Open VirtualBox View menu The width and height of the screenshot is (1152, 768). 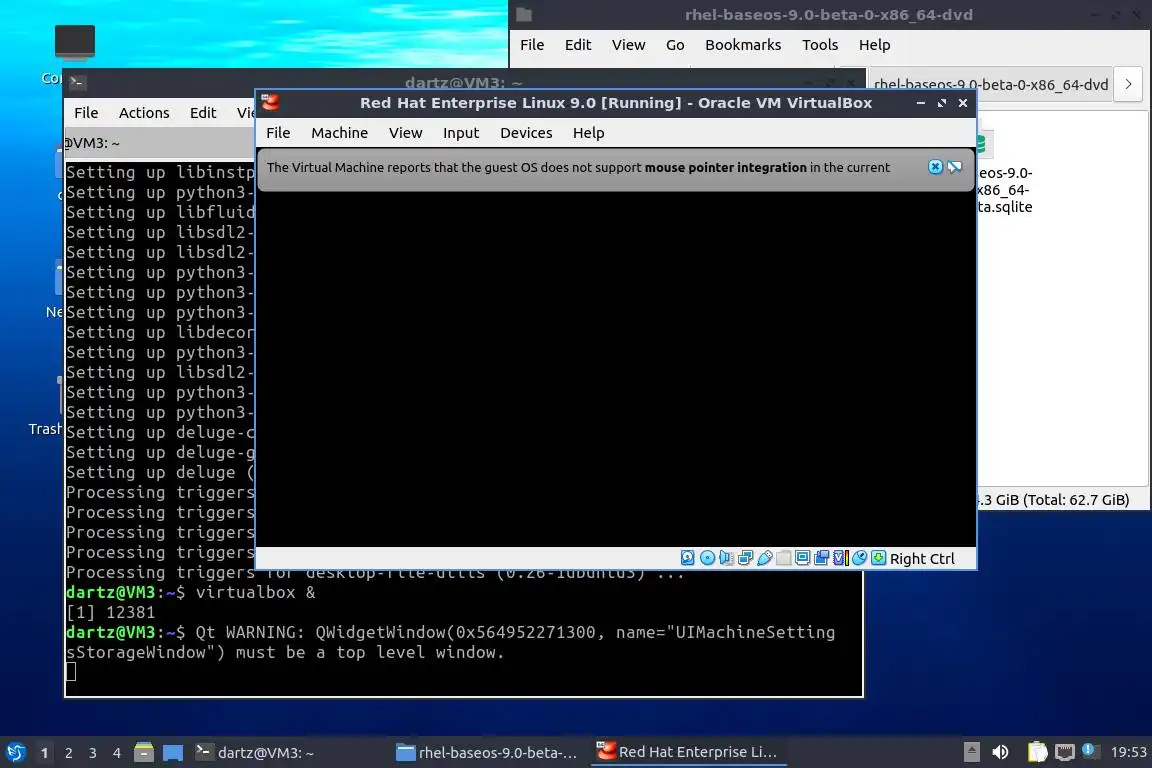click(x=406, y=133)
